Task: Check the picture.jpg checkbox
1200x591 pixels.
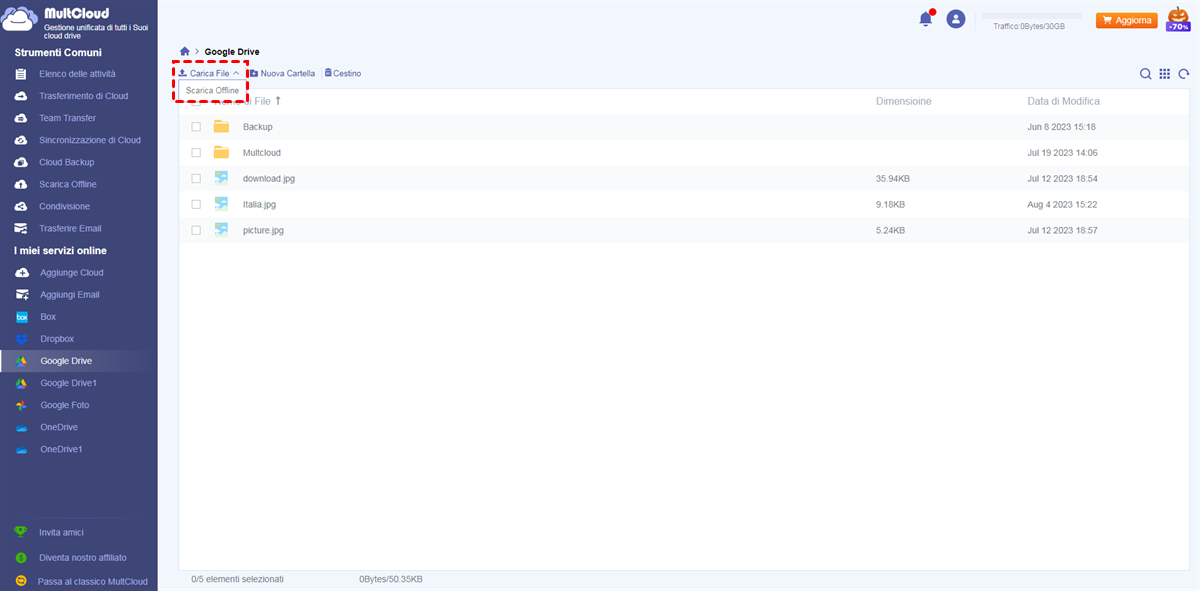Action: 196,230
